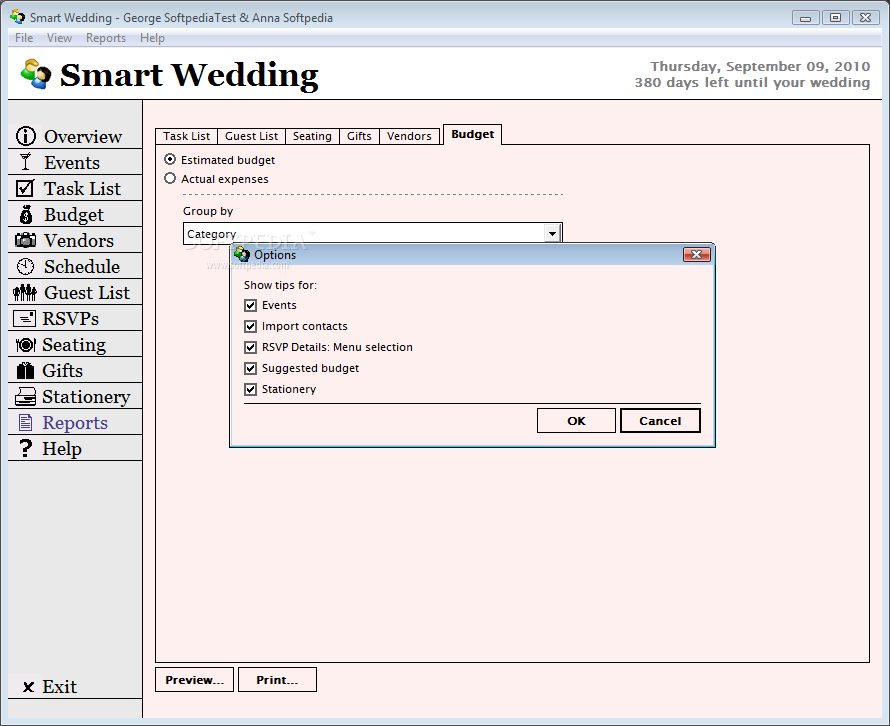
Task: Toggle RSVP Details: Menu selection checkbox
Action: coord(250,347)
